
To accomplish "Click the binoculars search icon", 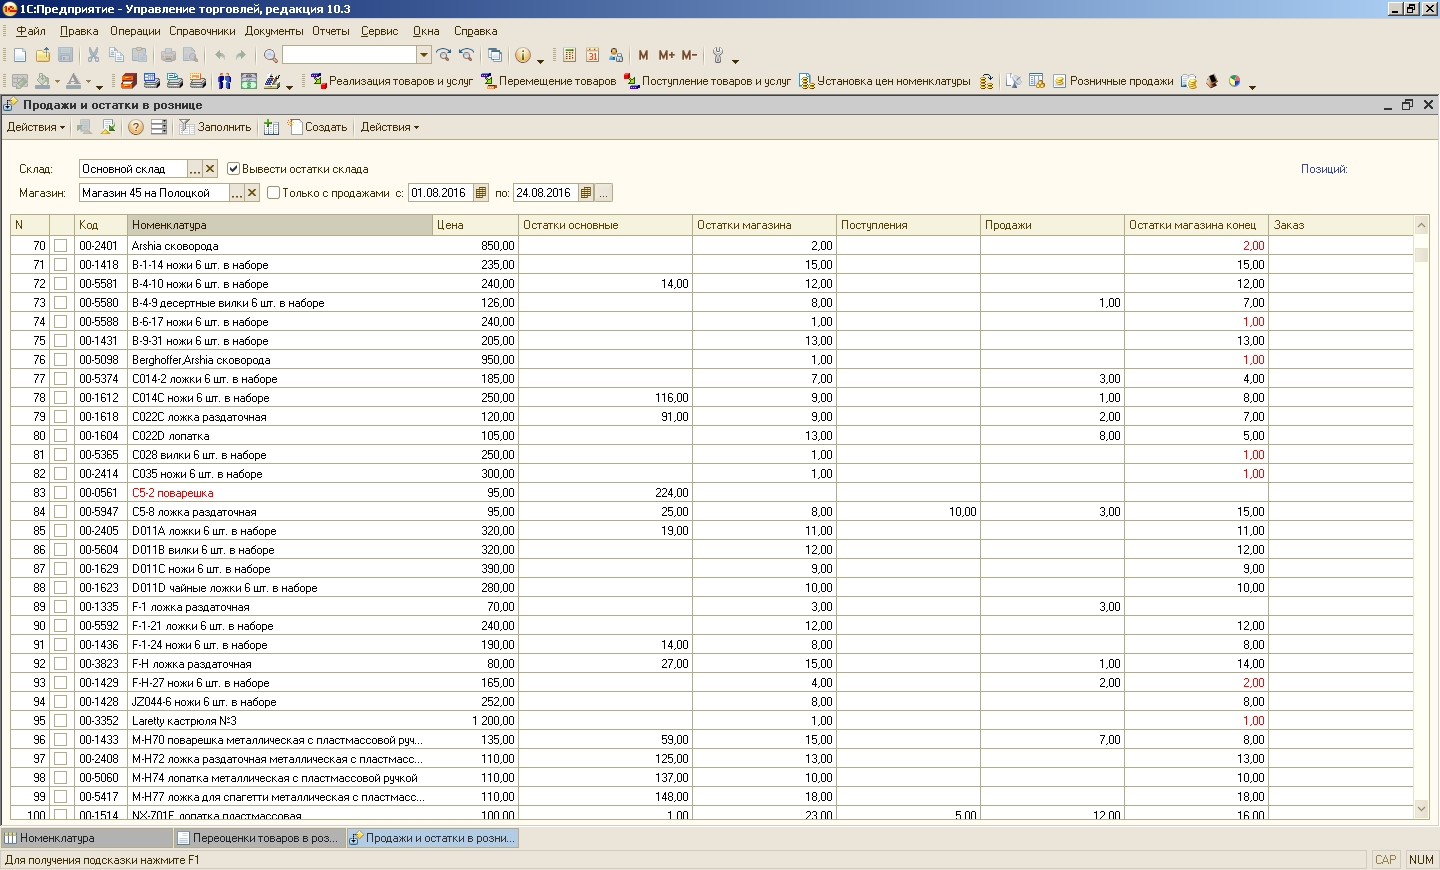I will (x=224, y=82).
